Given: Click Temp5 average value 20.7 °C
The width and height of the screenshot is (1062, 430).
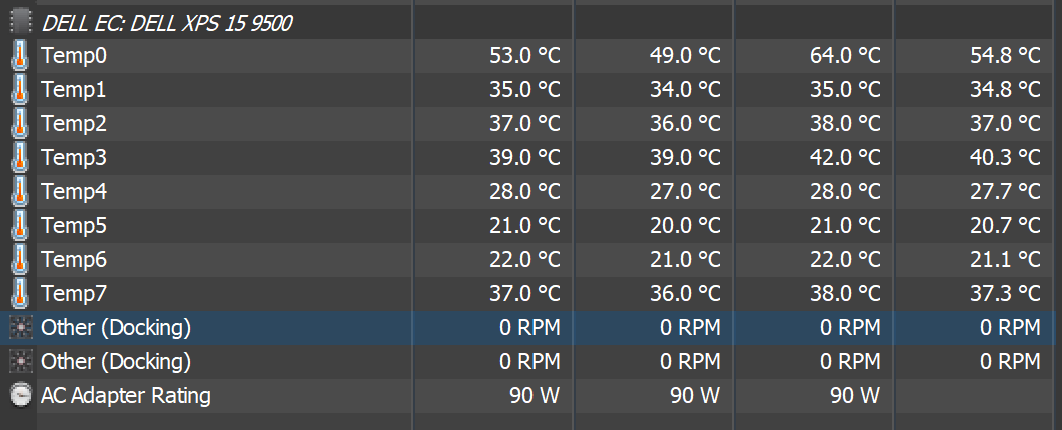Looking at the screenshot, I should point(1005,225).
